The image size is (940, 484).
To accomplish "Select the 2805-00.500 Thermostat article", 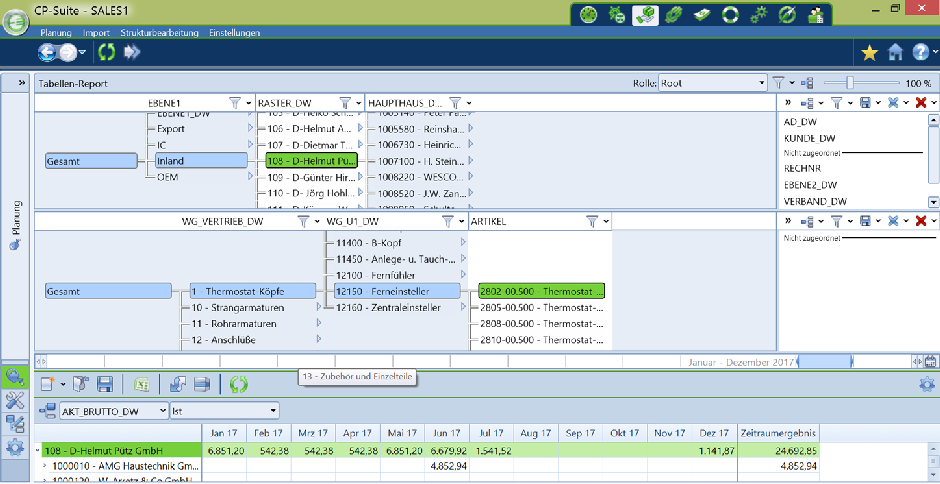I will [x=542, y=308].
